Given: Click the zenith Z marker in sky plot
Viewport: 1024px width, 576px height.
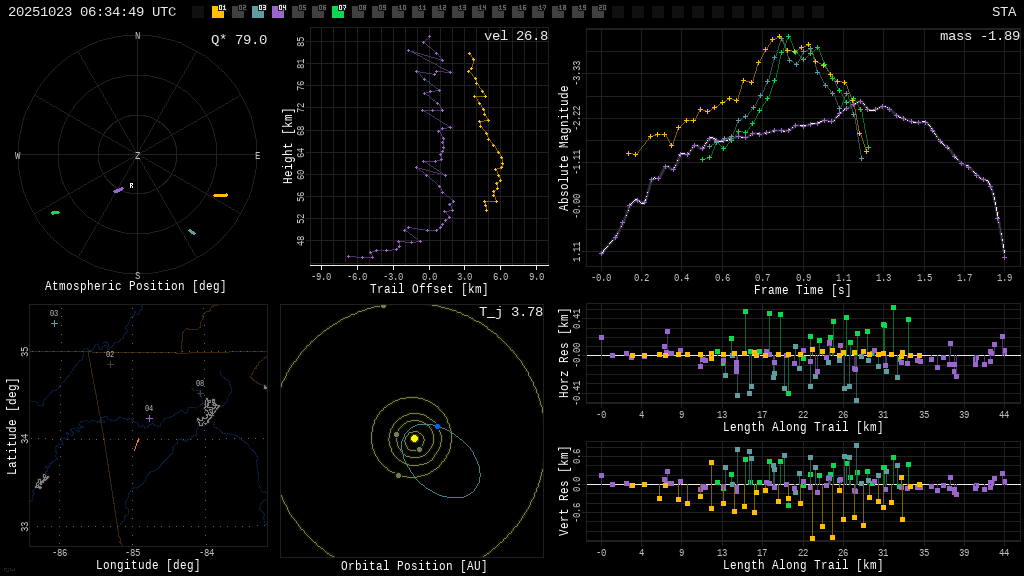Looking at the screenshot, I should pos(138,156).
